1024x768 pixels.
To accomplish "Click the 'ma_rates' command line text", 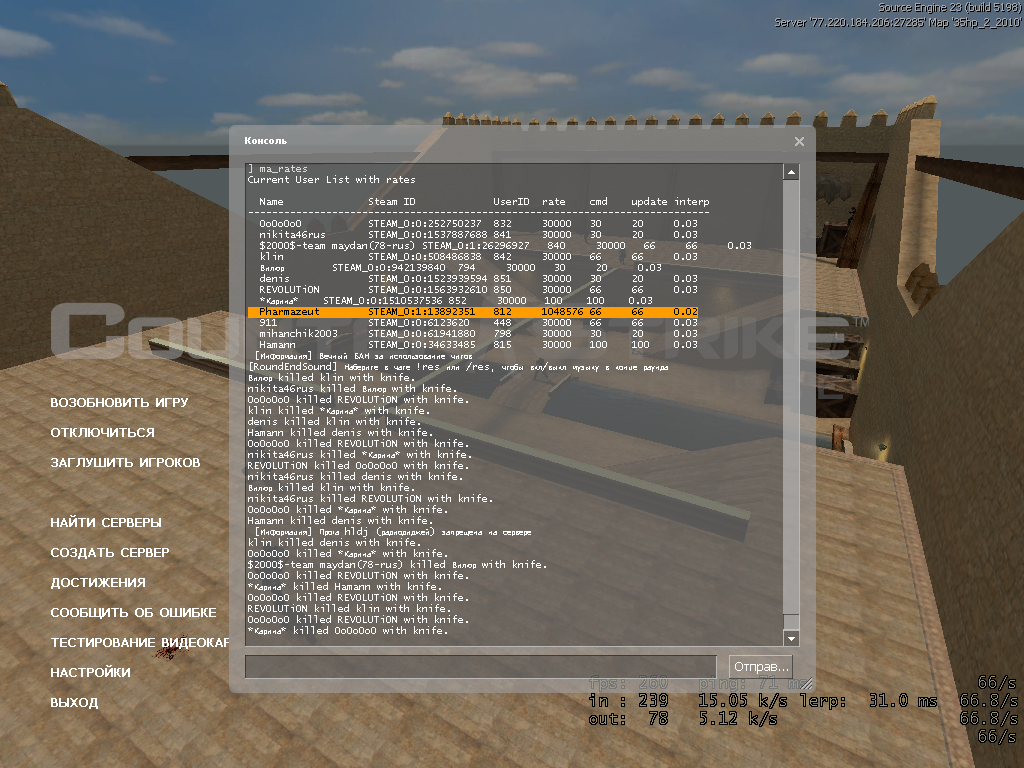I will tap(283, 168).
